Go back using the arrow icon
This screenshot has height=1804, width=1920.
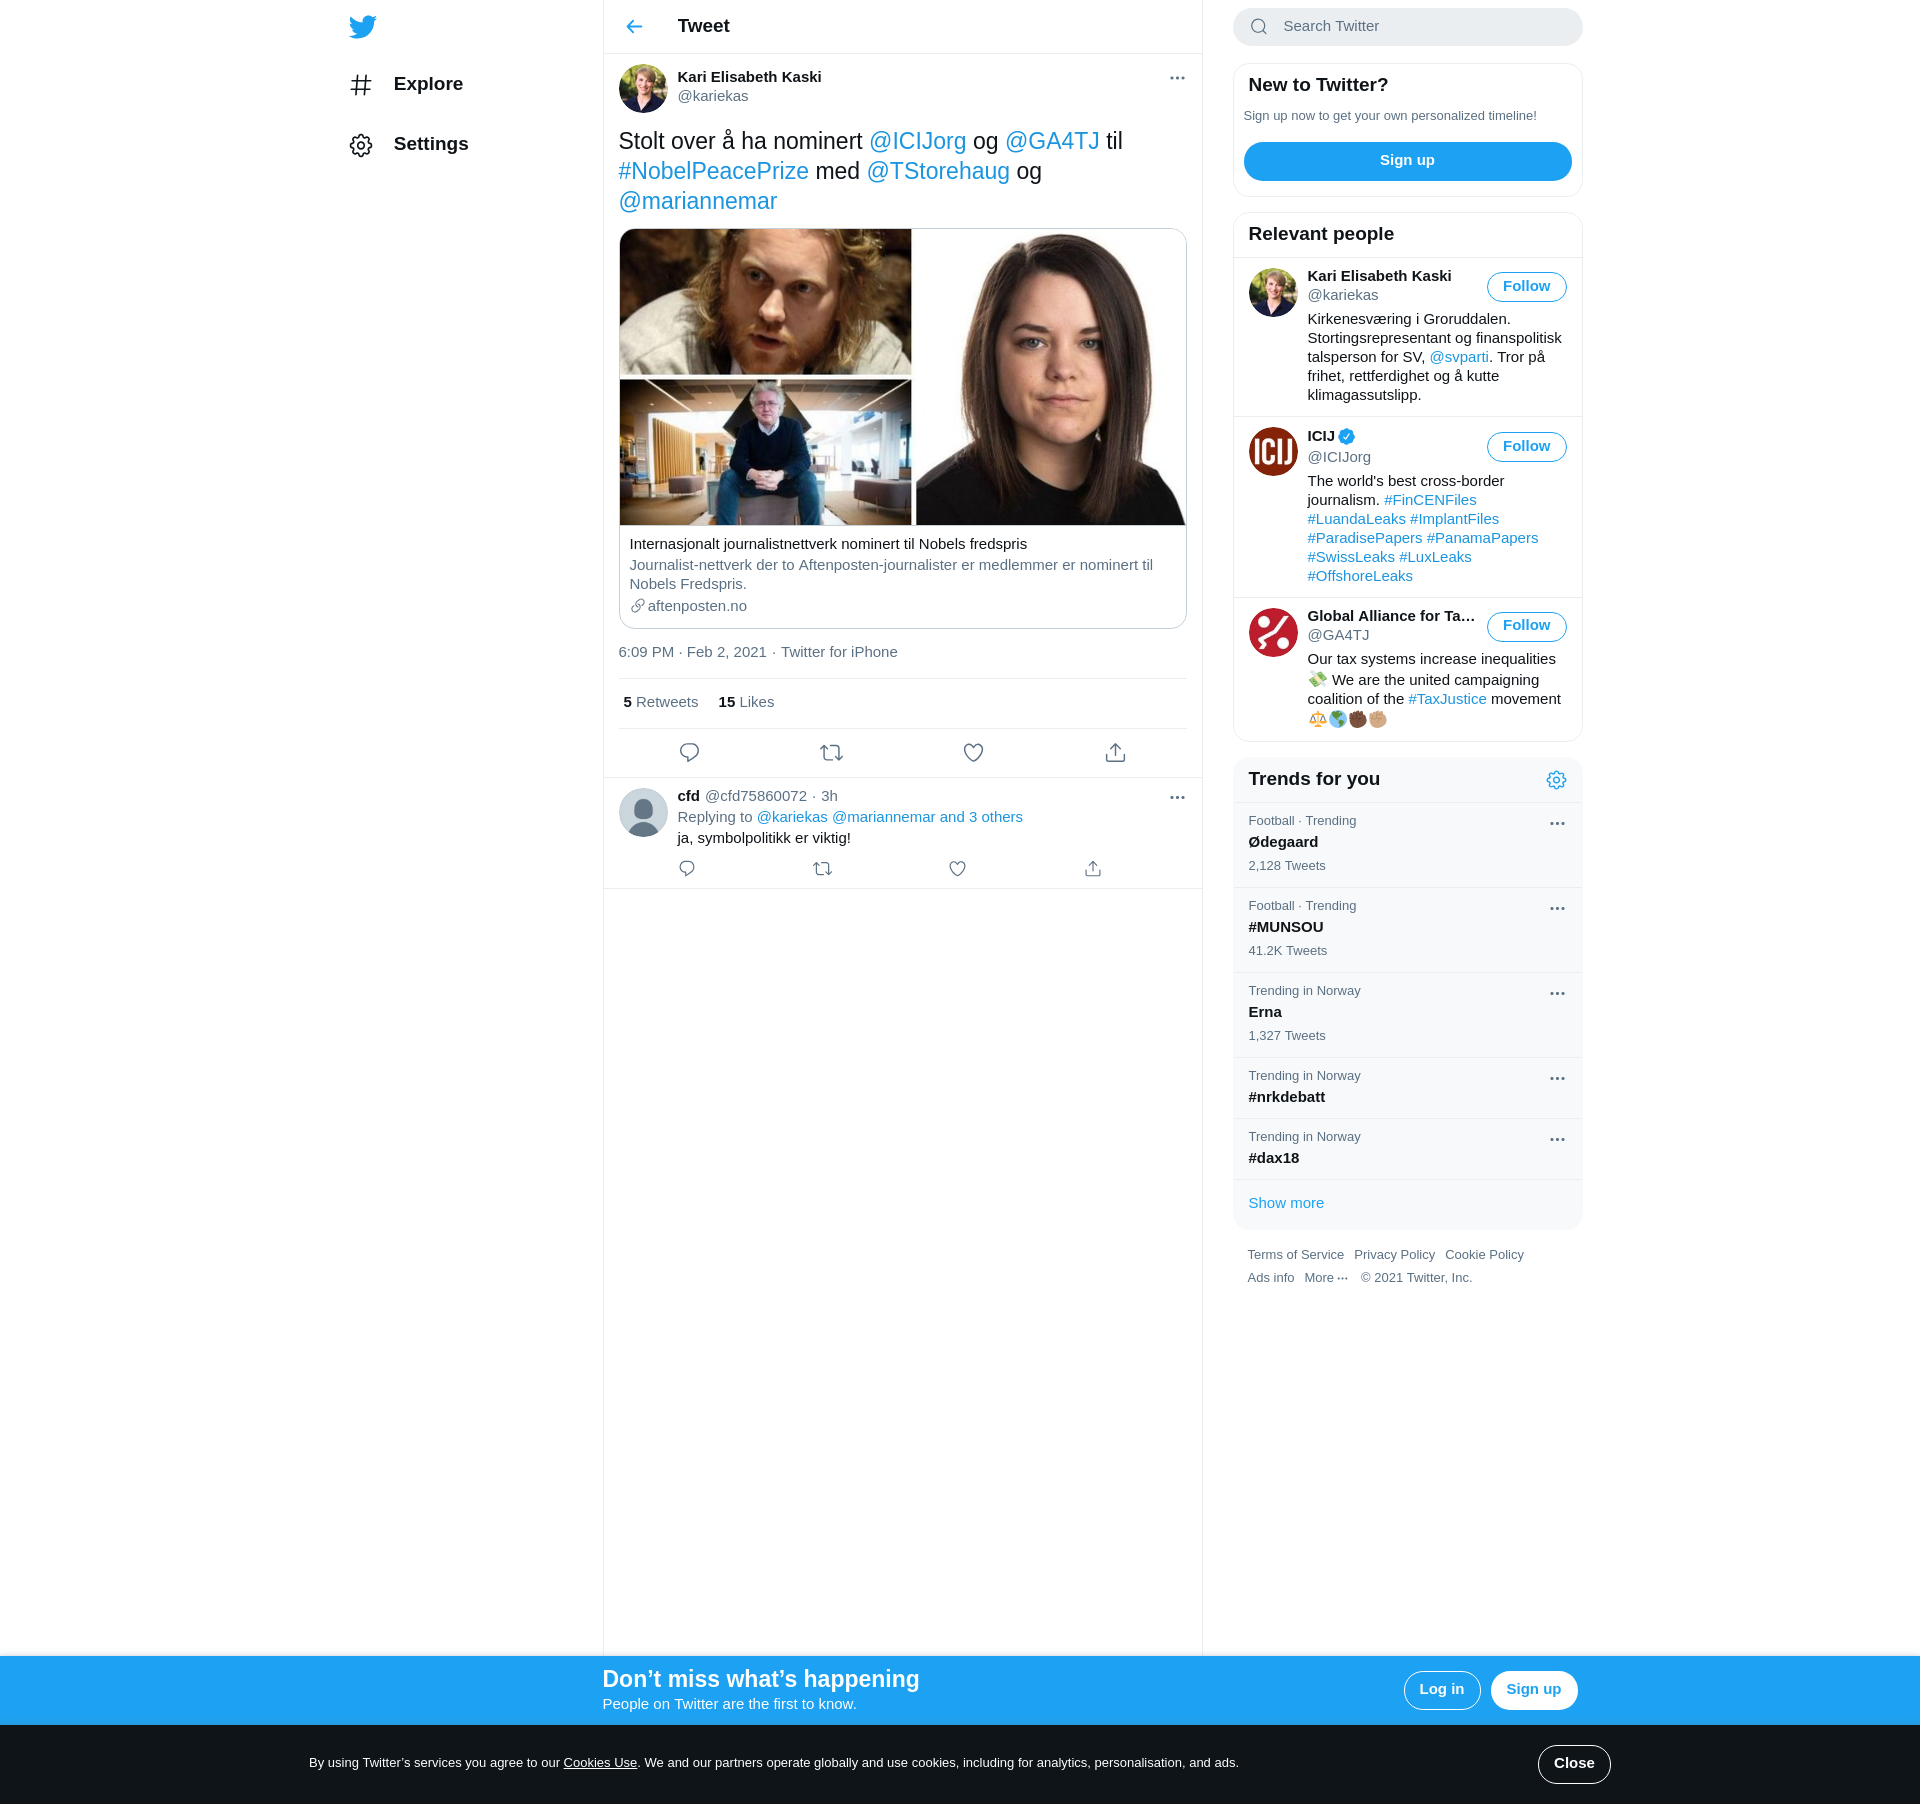[x=634, y=27]
